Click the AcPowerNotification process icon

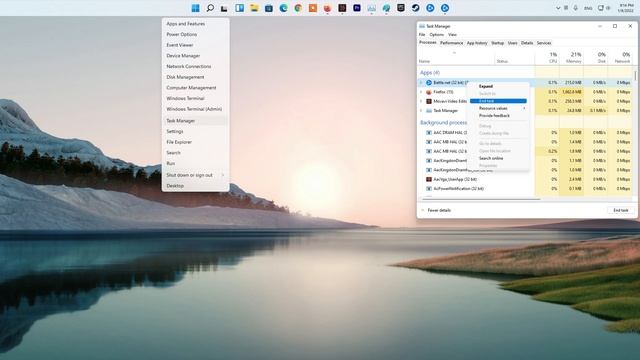coord(429,189)
